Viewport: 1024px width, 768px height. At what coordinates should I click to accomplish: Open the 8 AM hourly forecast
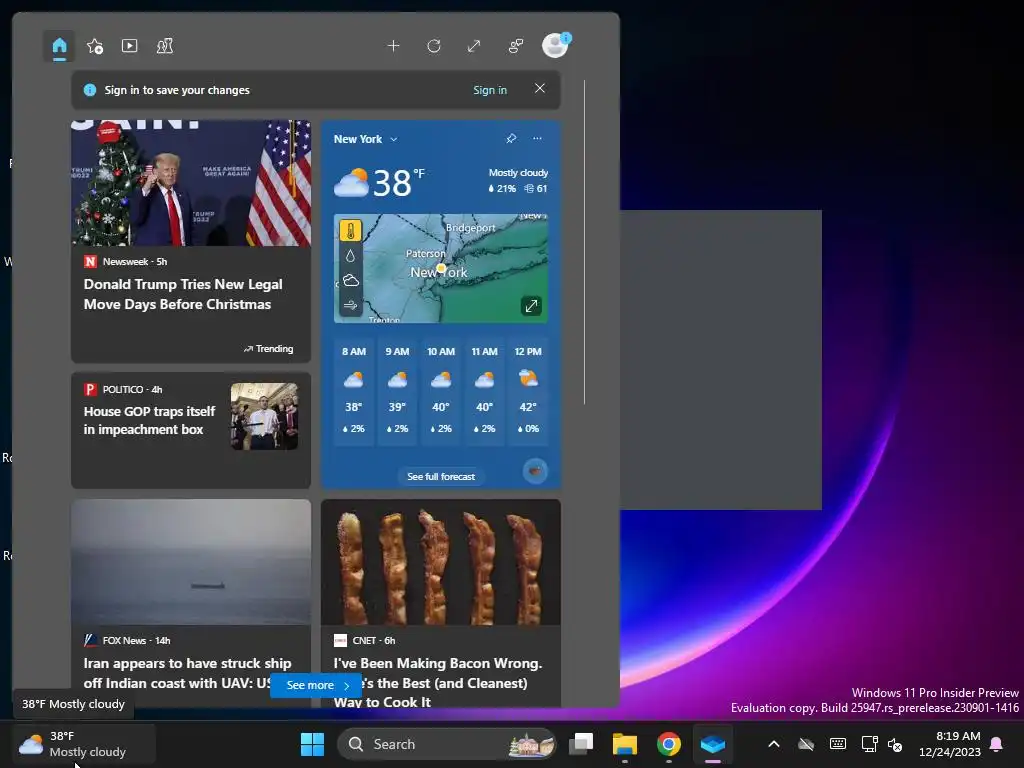click(x=354, y=391)
